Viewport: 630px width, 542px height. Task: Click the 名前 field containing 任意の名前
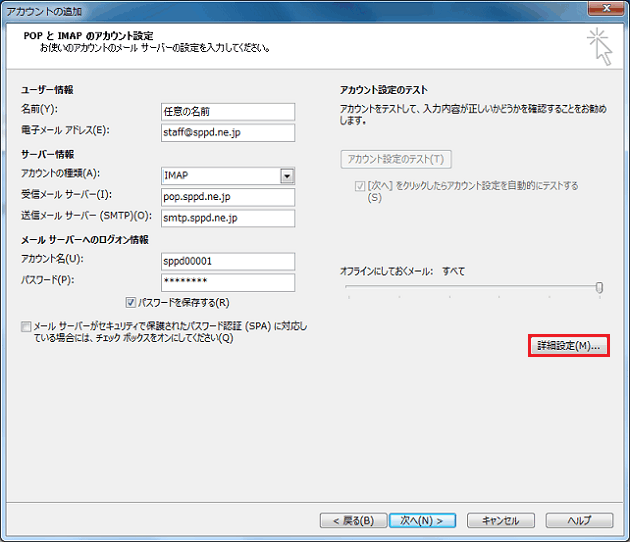pyautogui.click(x=227, y=111)
